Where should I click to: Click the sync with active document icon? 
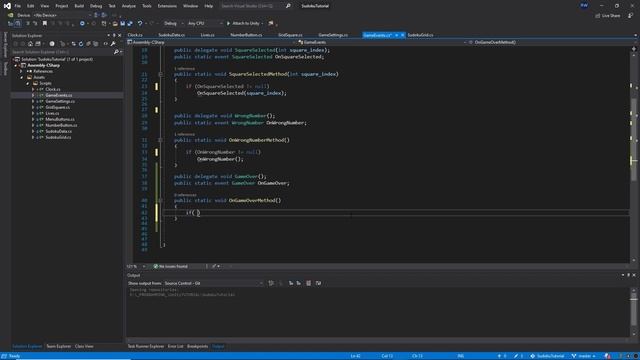click(73, 44)
